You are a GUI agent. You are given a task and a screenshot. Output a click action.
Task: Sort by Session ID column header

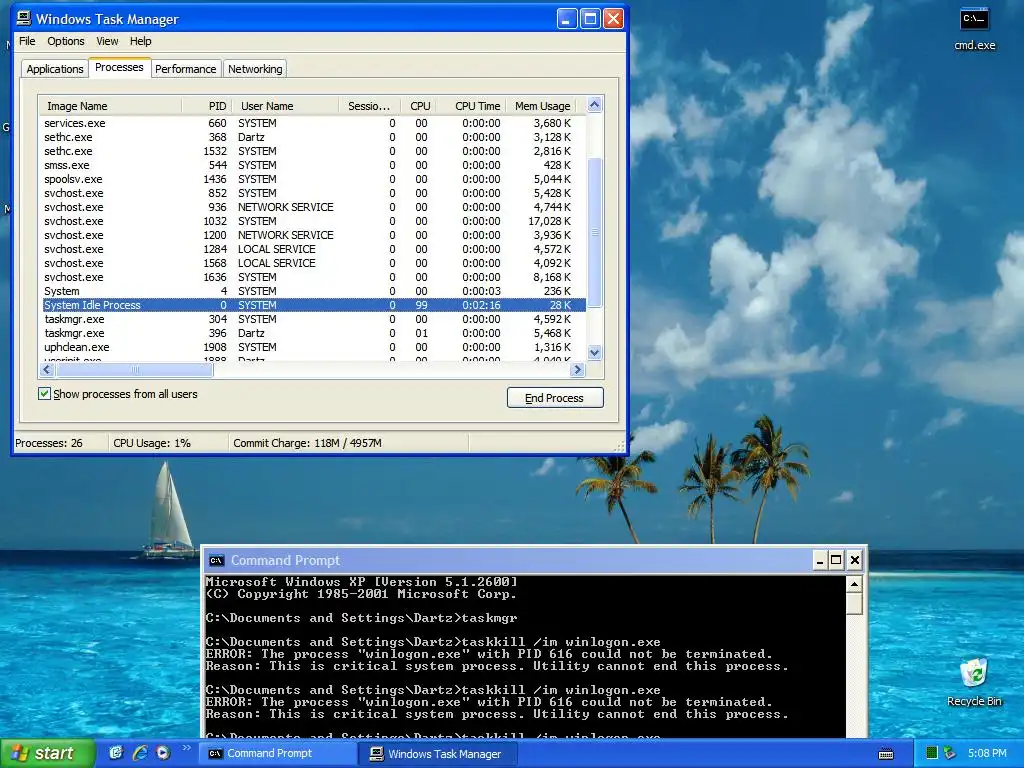[x=370, y=106]
